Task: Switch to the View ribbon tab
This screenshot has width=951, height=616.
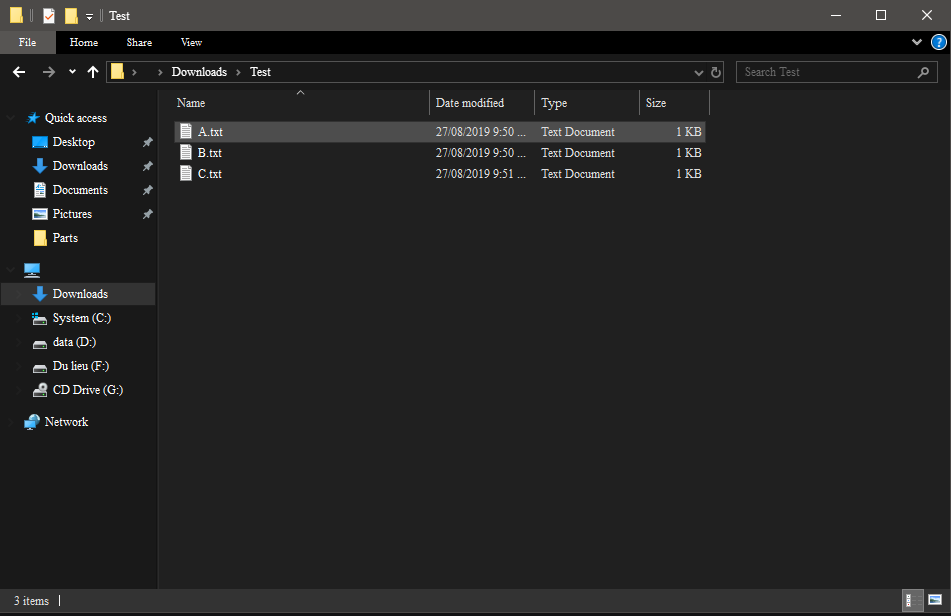Action: coord(191,42)
